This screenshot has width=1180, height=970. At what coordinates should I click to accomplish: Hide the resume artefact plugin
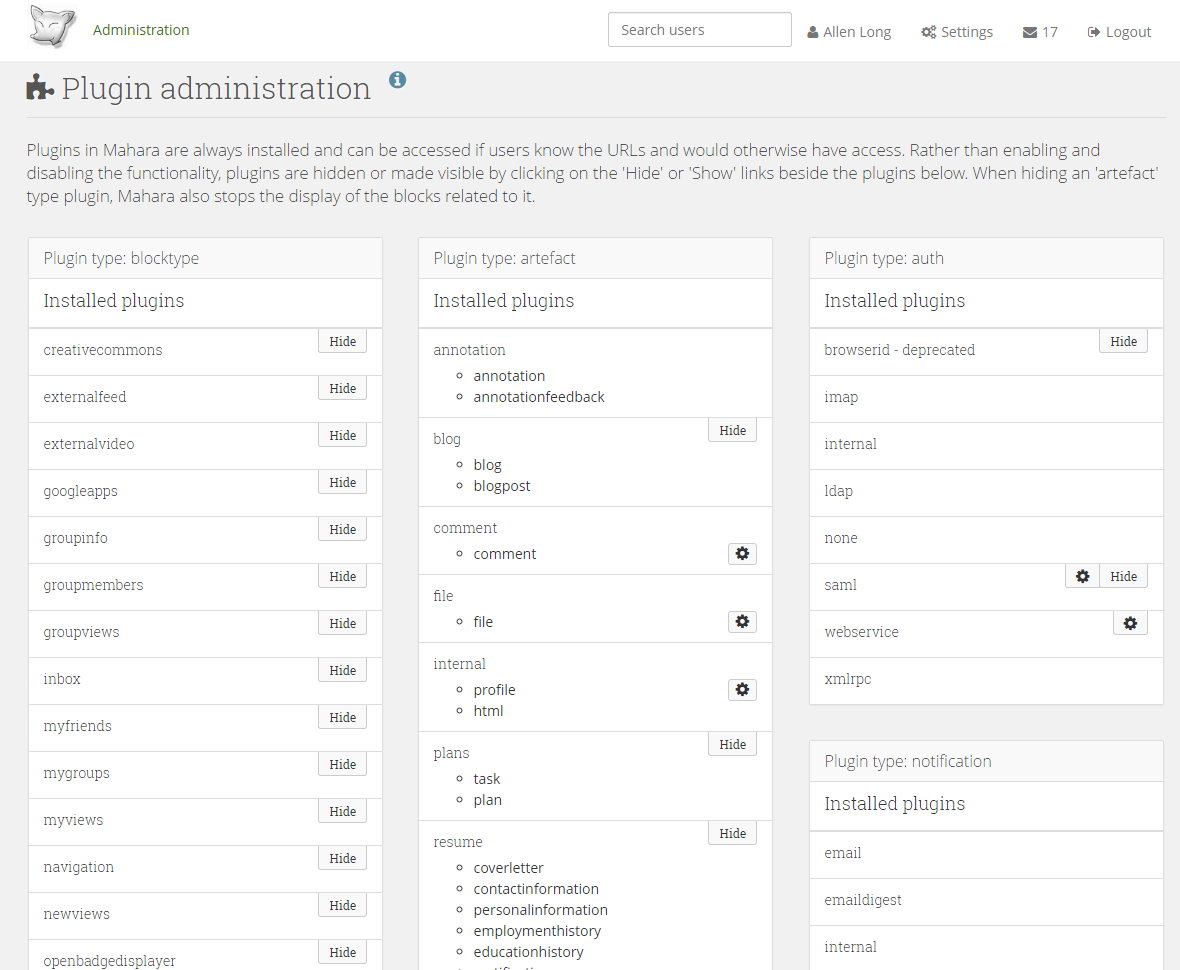click(x=732, y=833)
